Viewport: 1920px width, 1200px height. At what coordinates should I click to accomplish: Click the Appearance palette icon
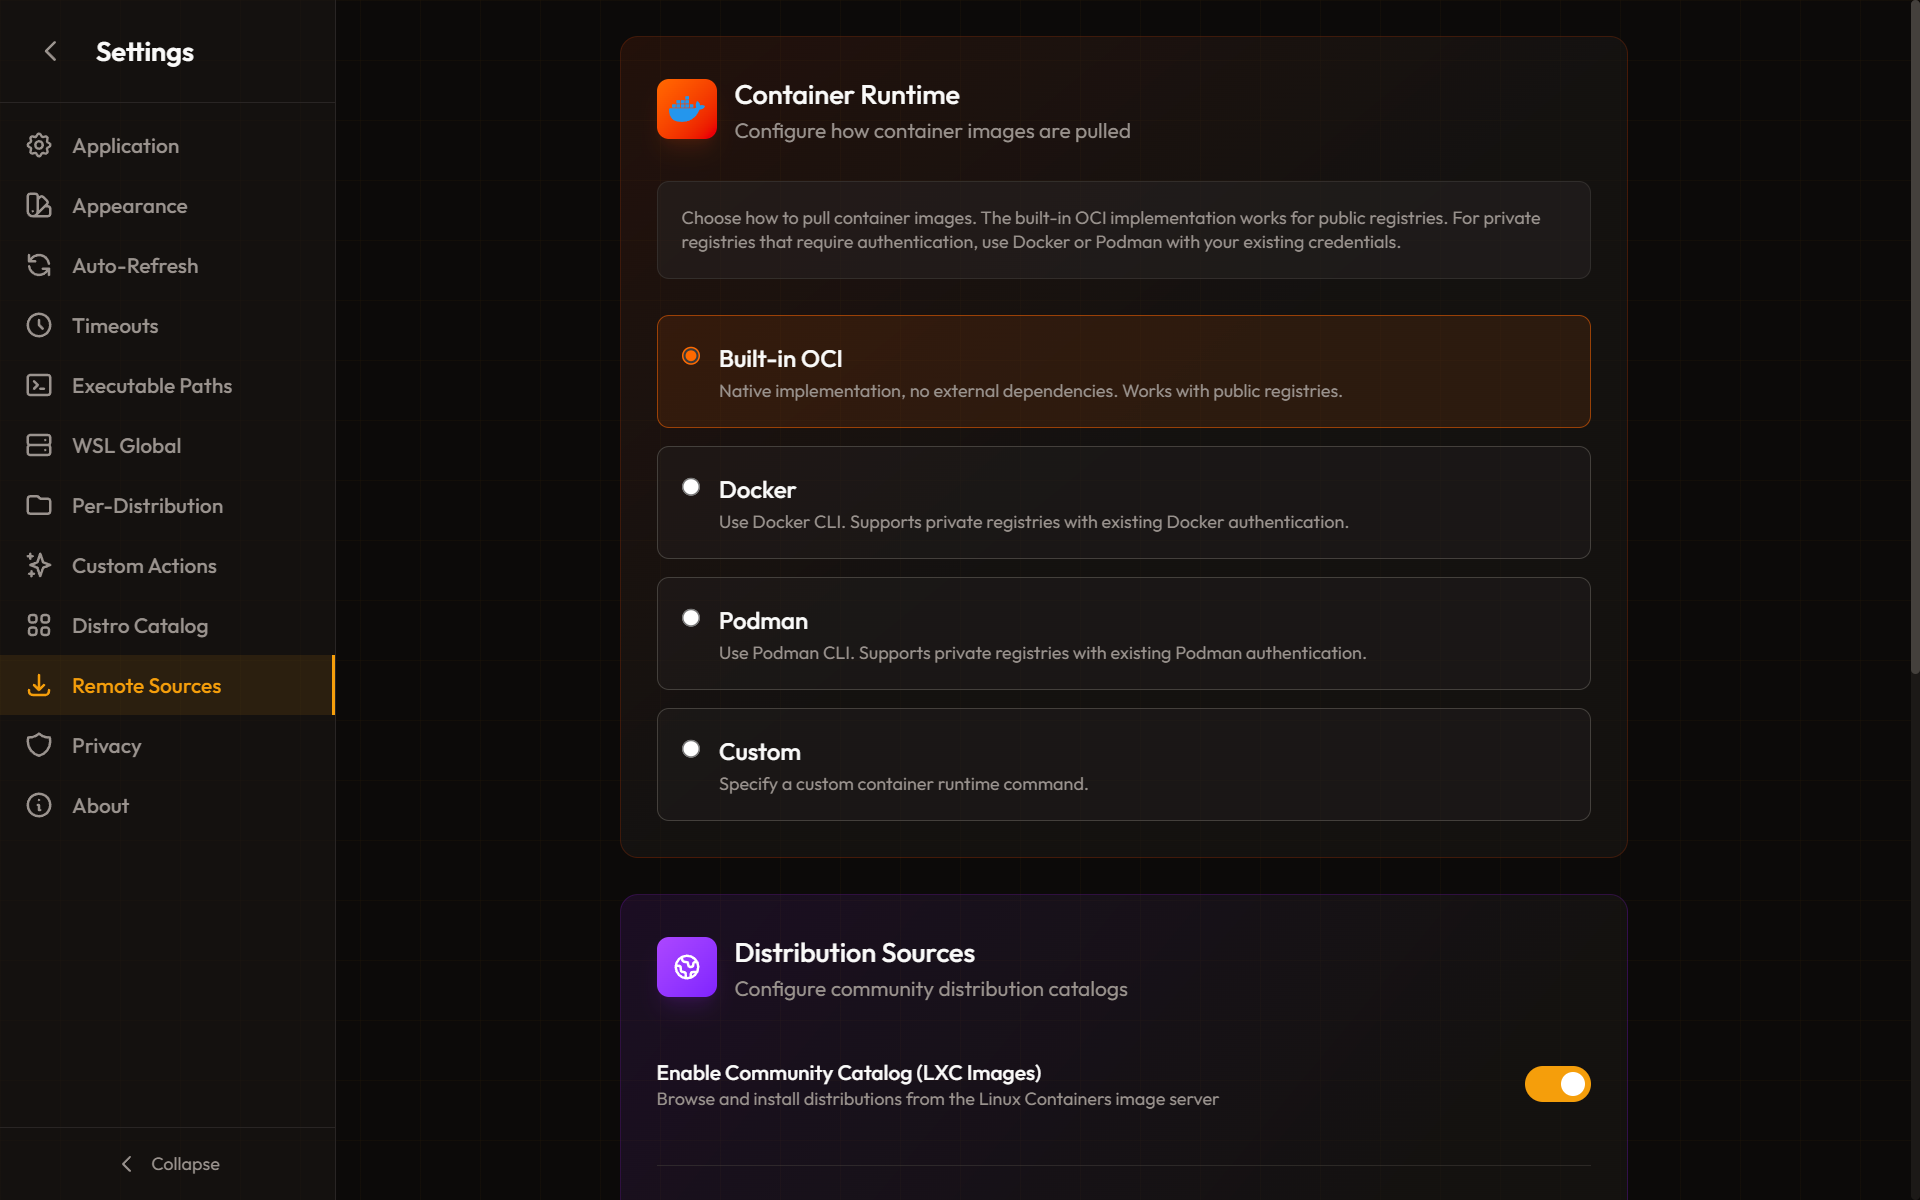[39, 206]
